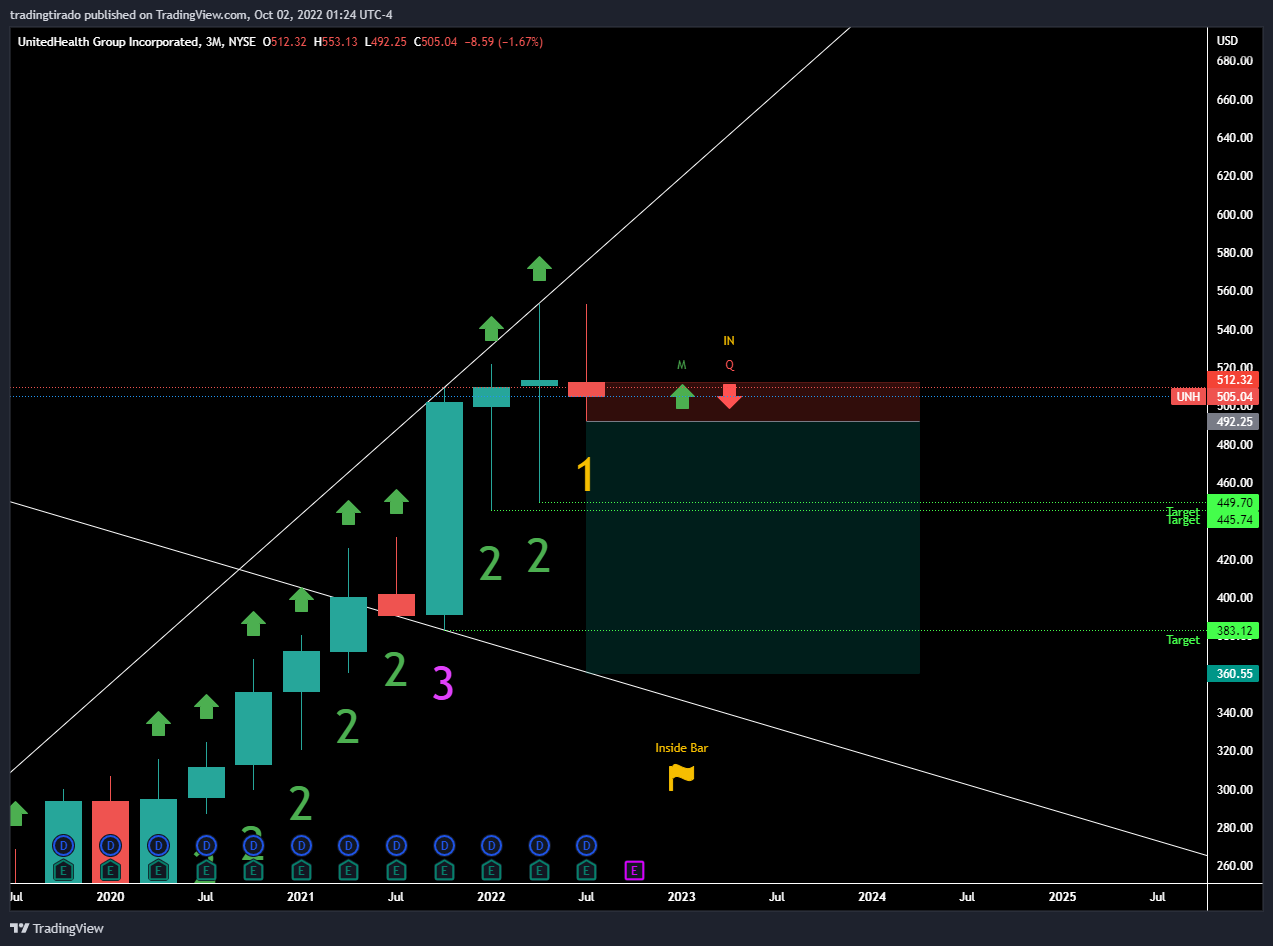1273x946 pixels.
Task: Click the rightmost green earnings E marker
Action: point(586,870)
